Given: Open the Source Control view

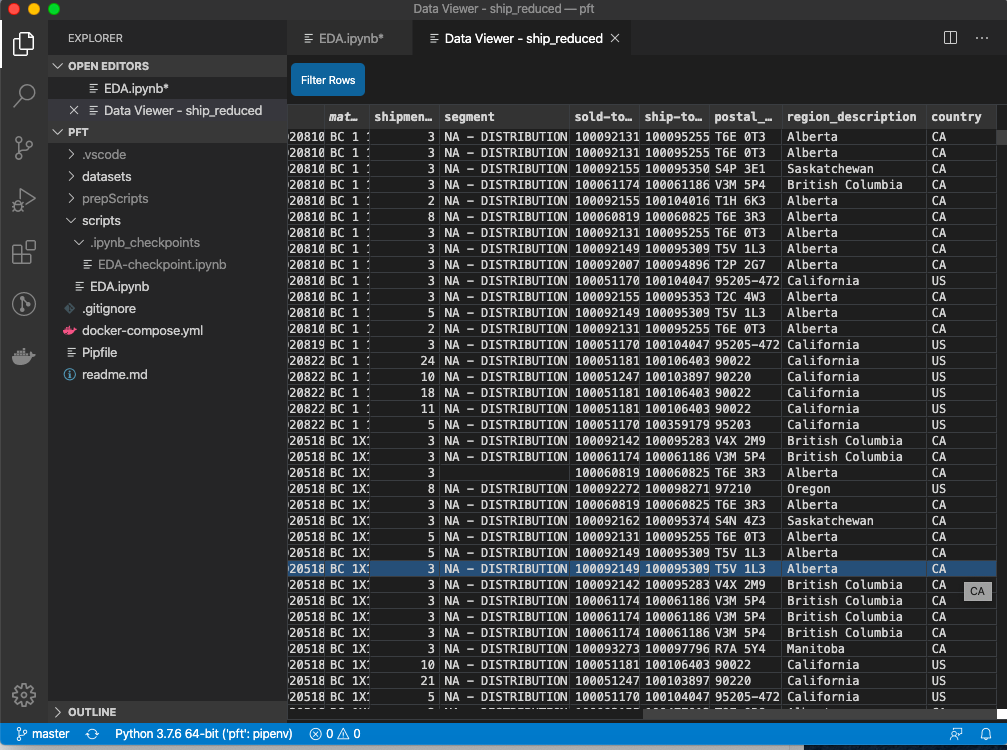Looking at the screenshot, I should click(23, 147).
